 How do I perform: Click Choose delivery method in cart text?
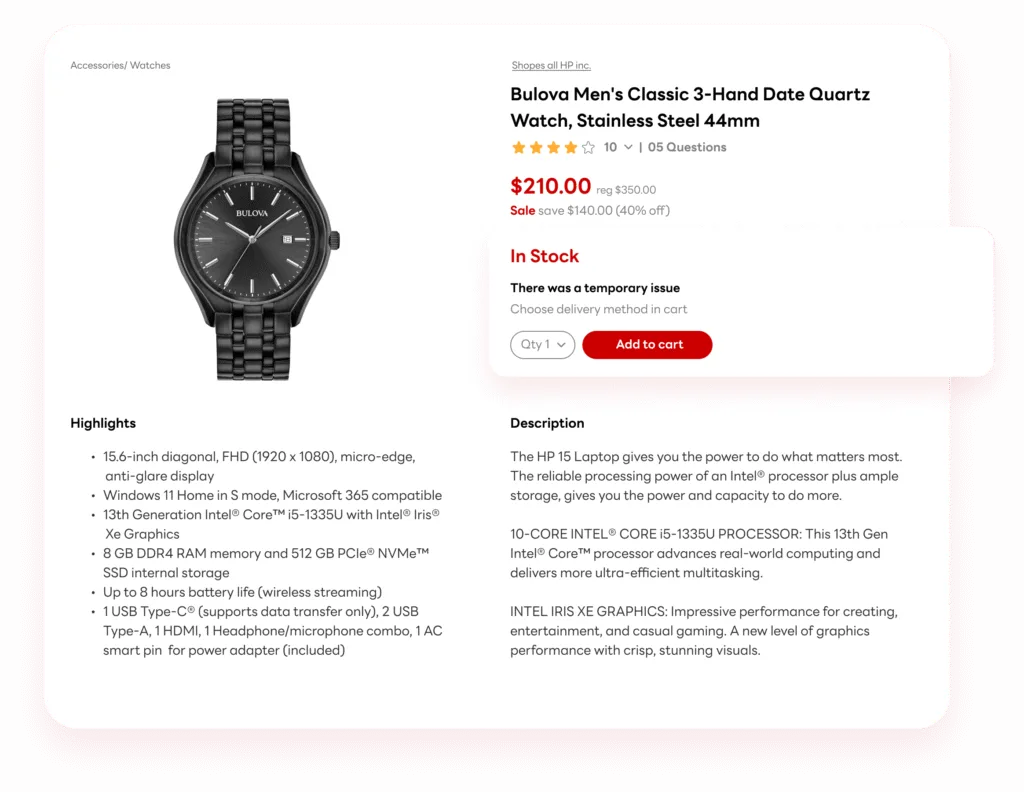[598, 310]
